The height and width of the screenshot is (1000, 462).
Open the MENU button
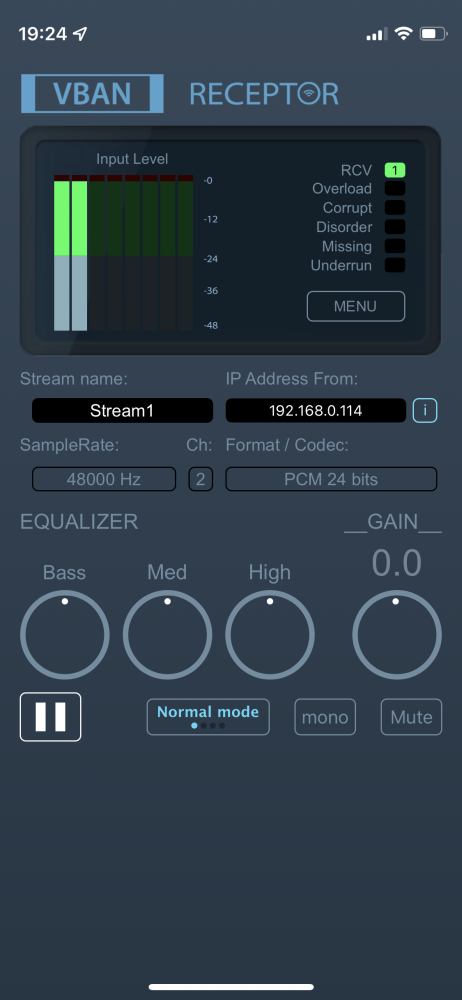[x=355, y=306]
